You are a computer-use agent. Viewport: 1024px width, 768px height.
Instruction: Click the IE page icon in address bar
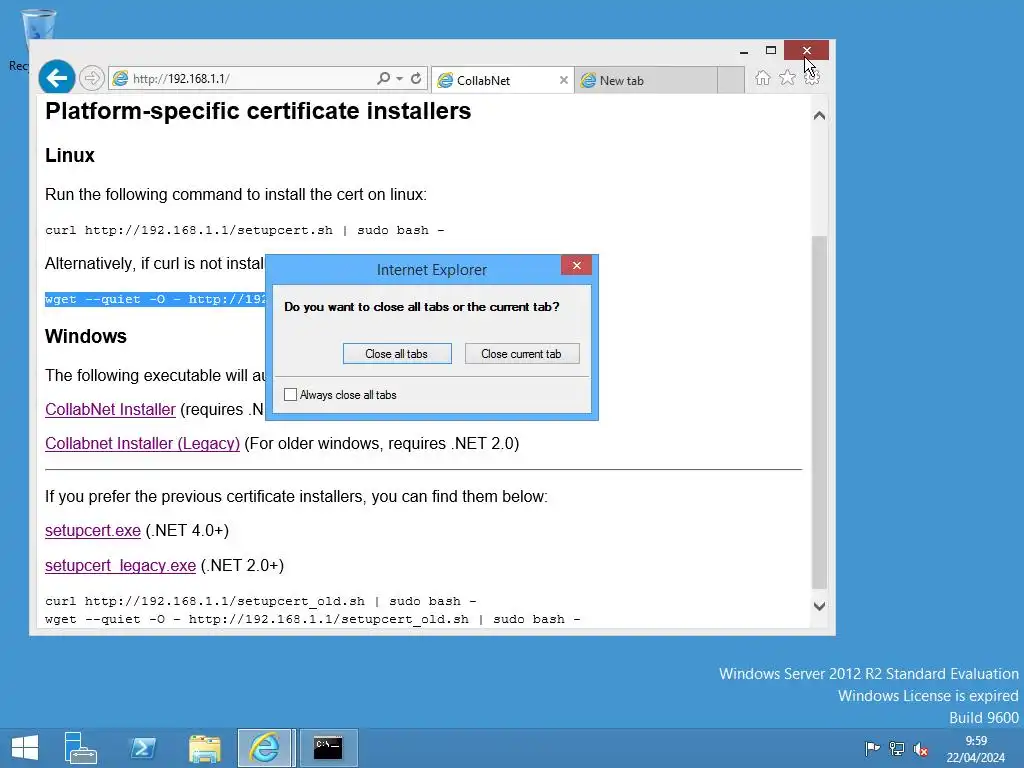[x=120, y=78]
